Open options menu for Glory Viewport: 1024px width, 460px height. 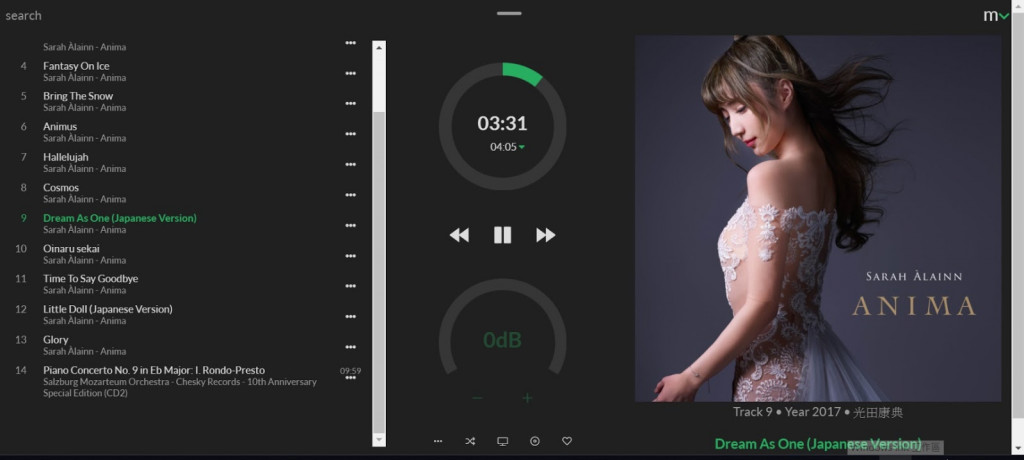click(351, 347)
